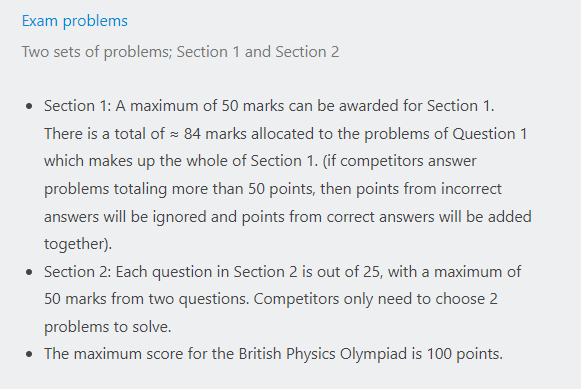Click the line 'Section 2: Each question in Section 2'

pyautogui.click(x=282, y=272)
